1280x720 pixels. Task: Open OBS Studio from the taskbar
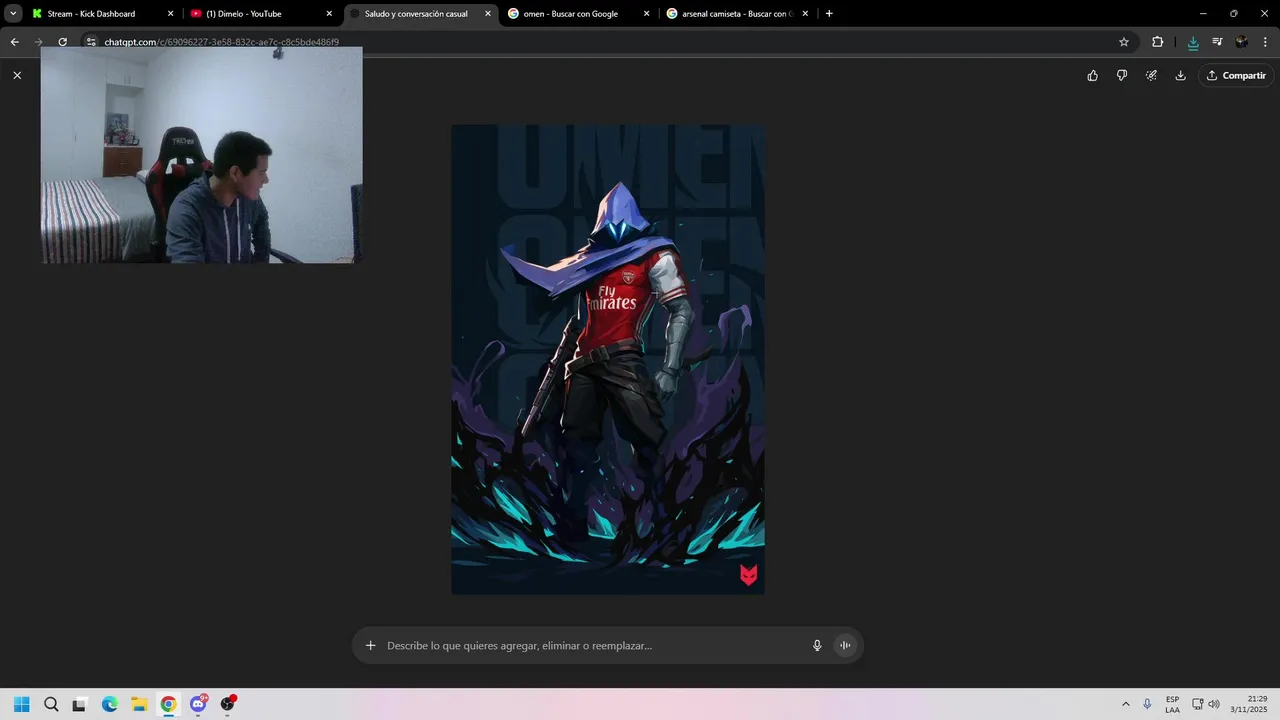click(x=228, y=704)
